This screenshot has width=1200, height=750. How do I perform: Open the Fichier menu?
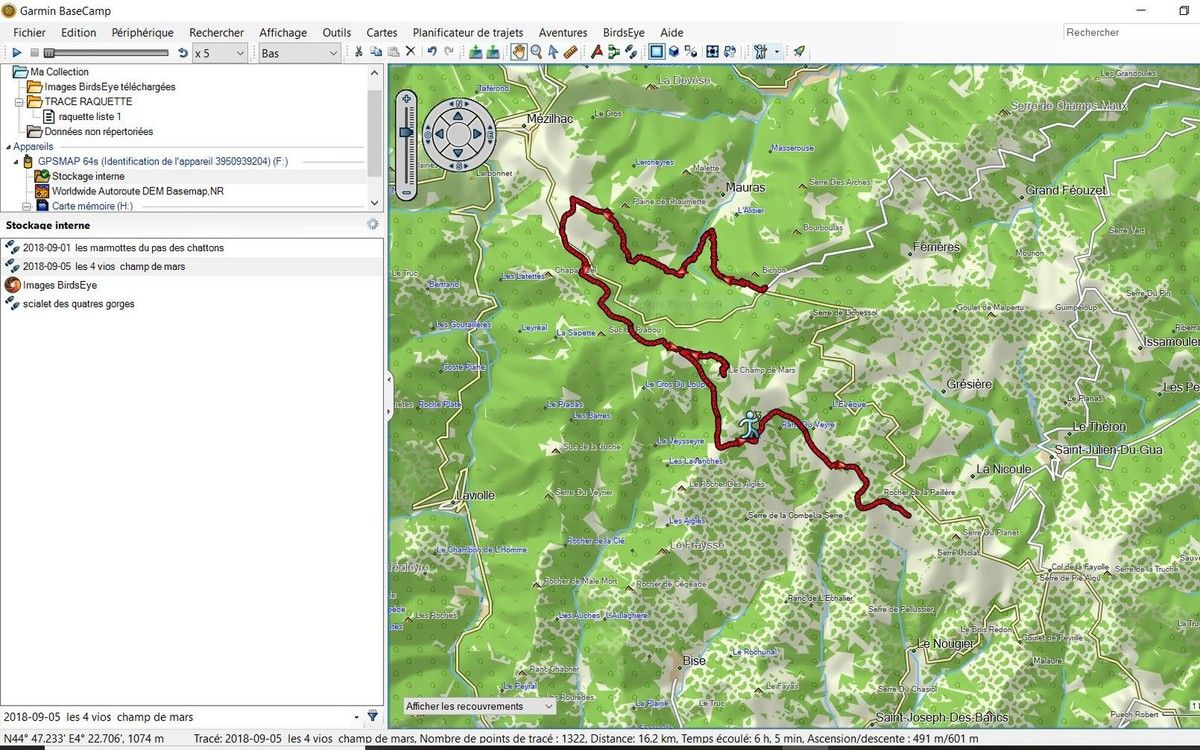pyautogui.click(x=29, y=33)
